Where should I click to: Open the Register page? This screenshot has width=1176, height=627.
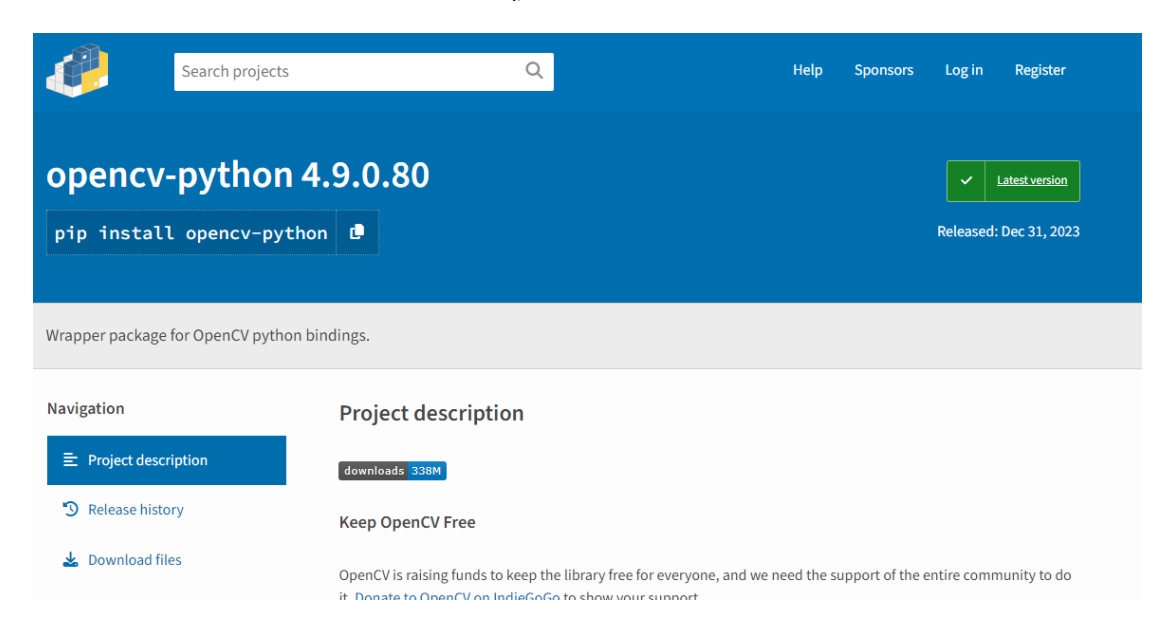click(1040, 70)
